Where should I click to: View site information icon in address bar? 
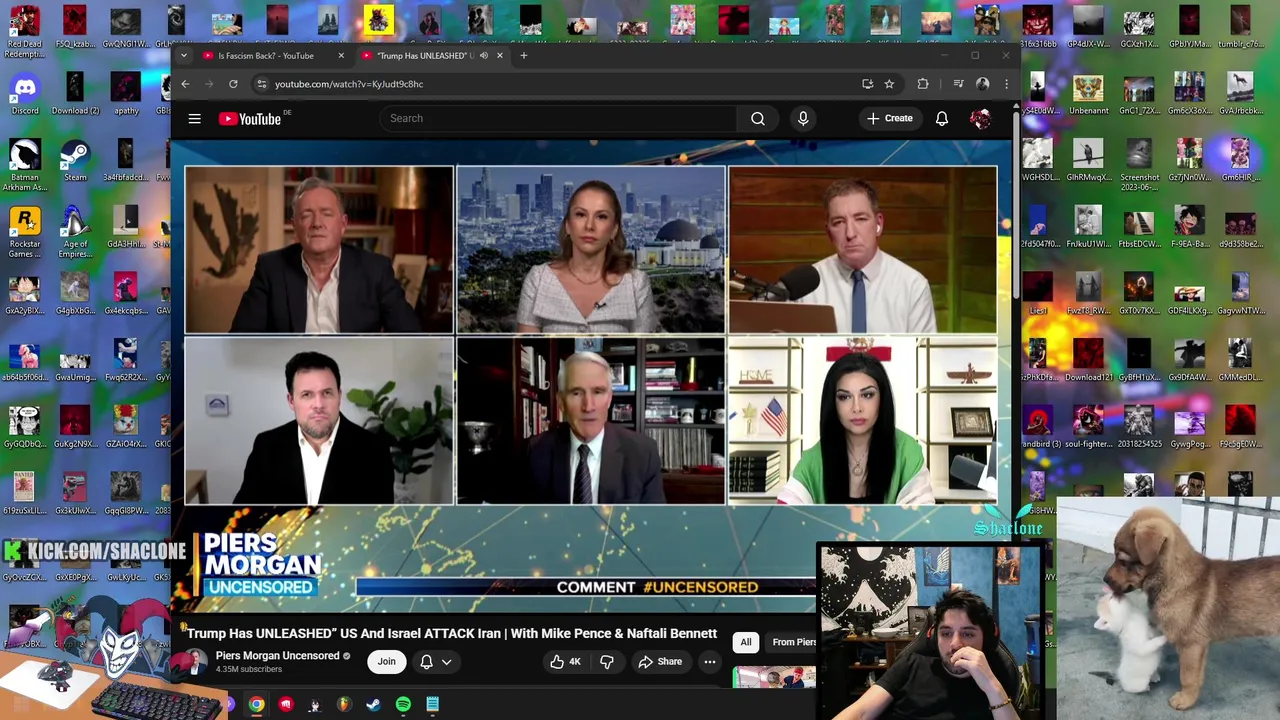click(262, 84)
